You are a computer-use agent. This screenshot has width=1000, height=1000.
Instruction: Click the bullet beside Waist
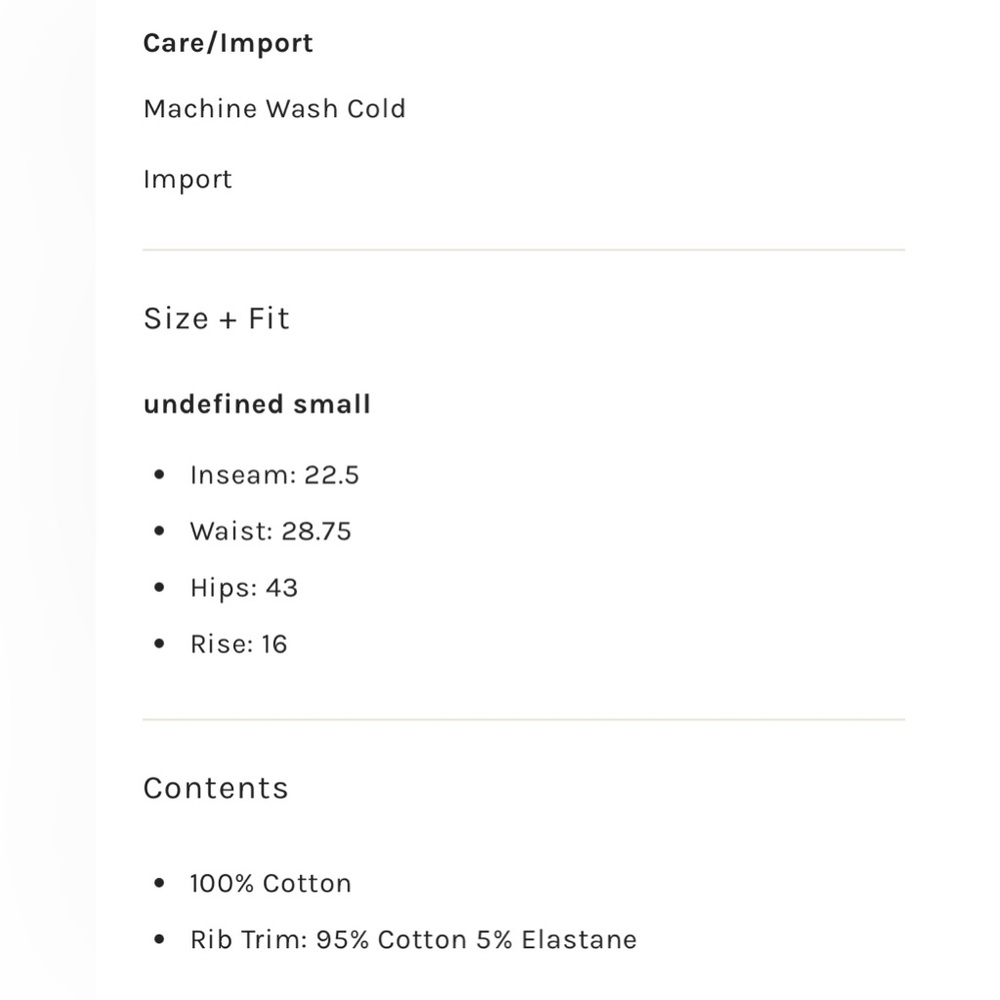click(x=159, y=531)
